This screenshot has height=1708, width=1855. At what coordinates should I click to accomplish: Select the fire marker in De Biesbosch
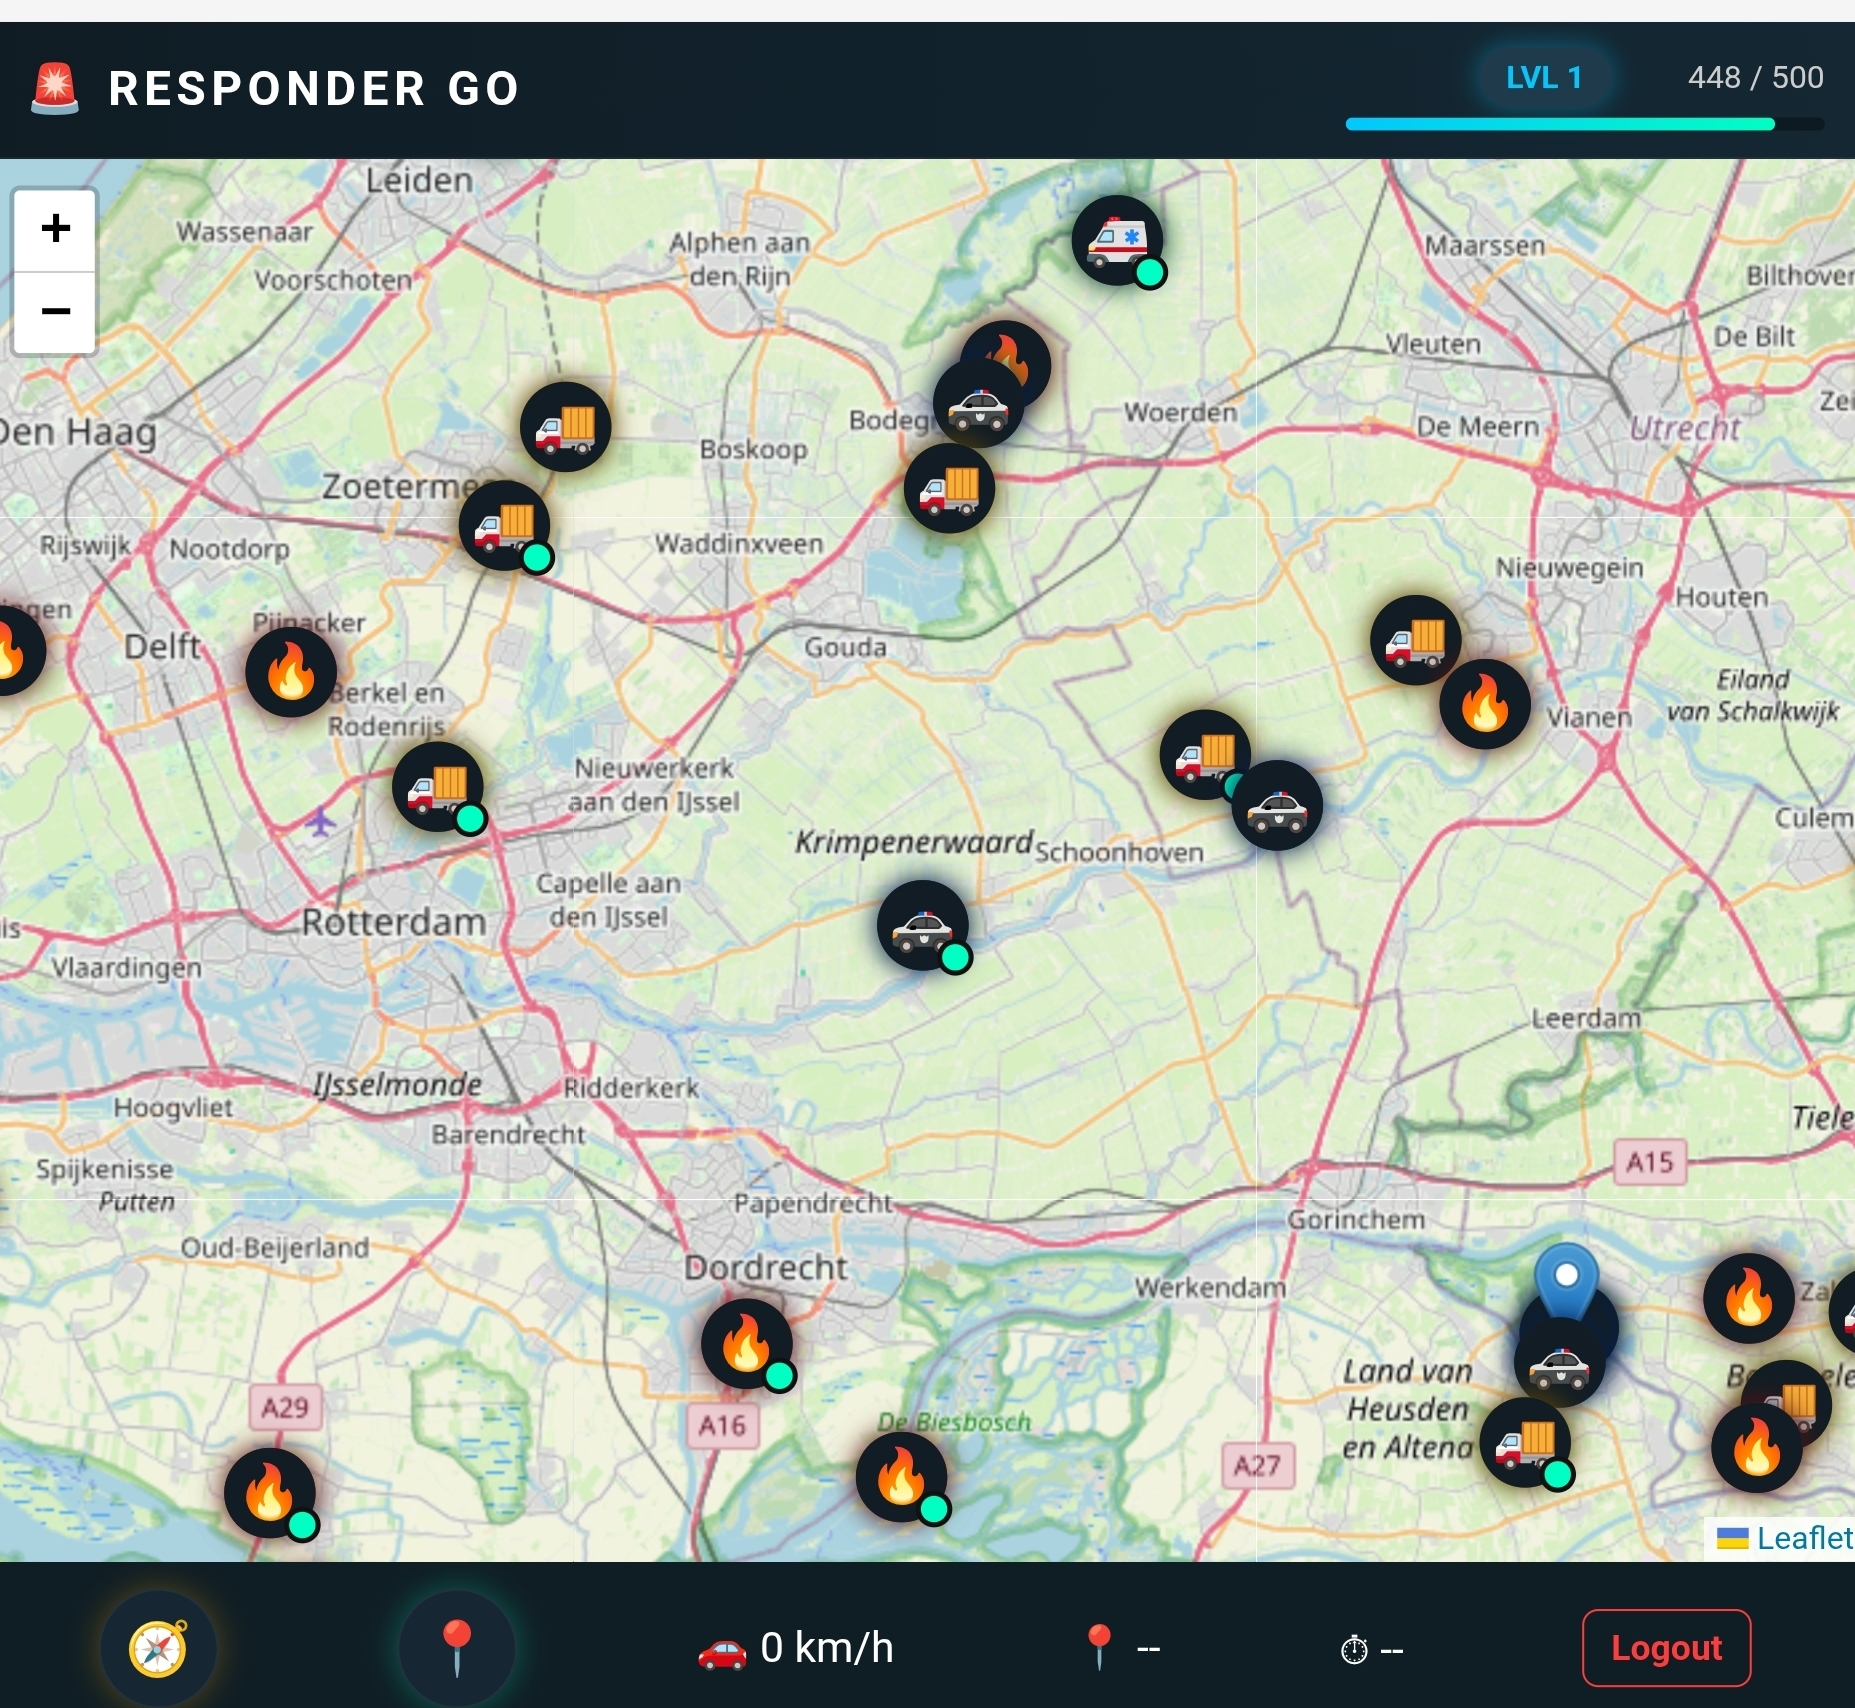click(900, 1477)
